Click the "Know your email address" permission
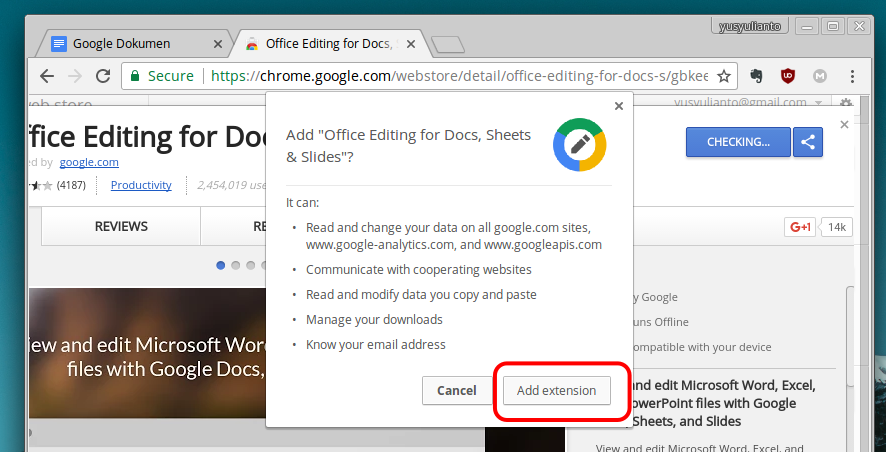Image resolution: width=886 pixels, height=452 pixels. tap(376, 345)
